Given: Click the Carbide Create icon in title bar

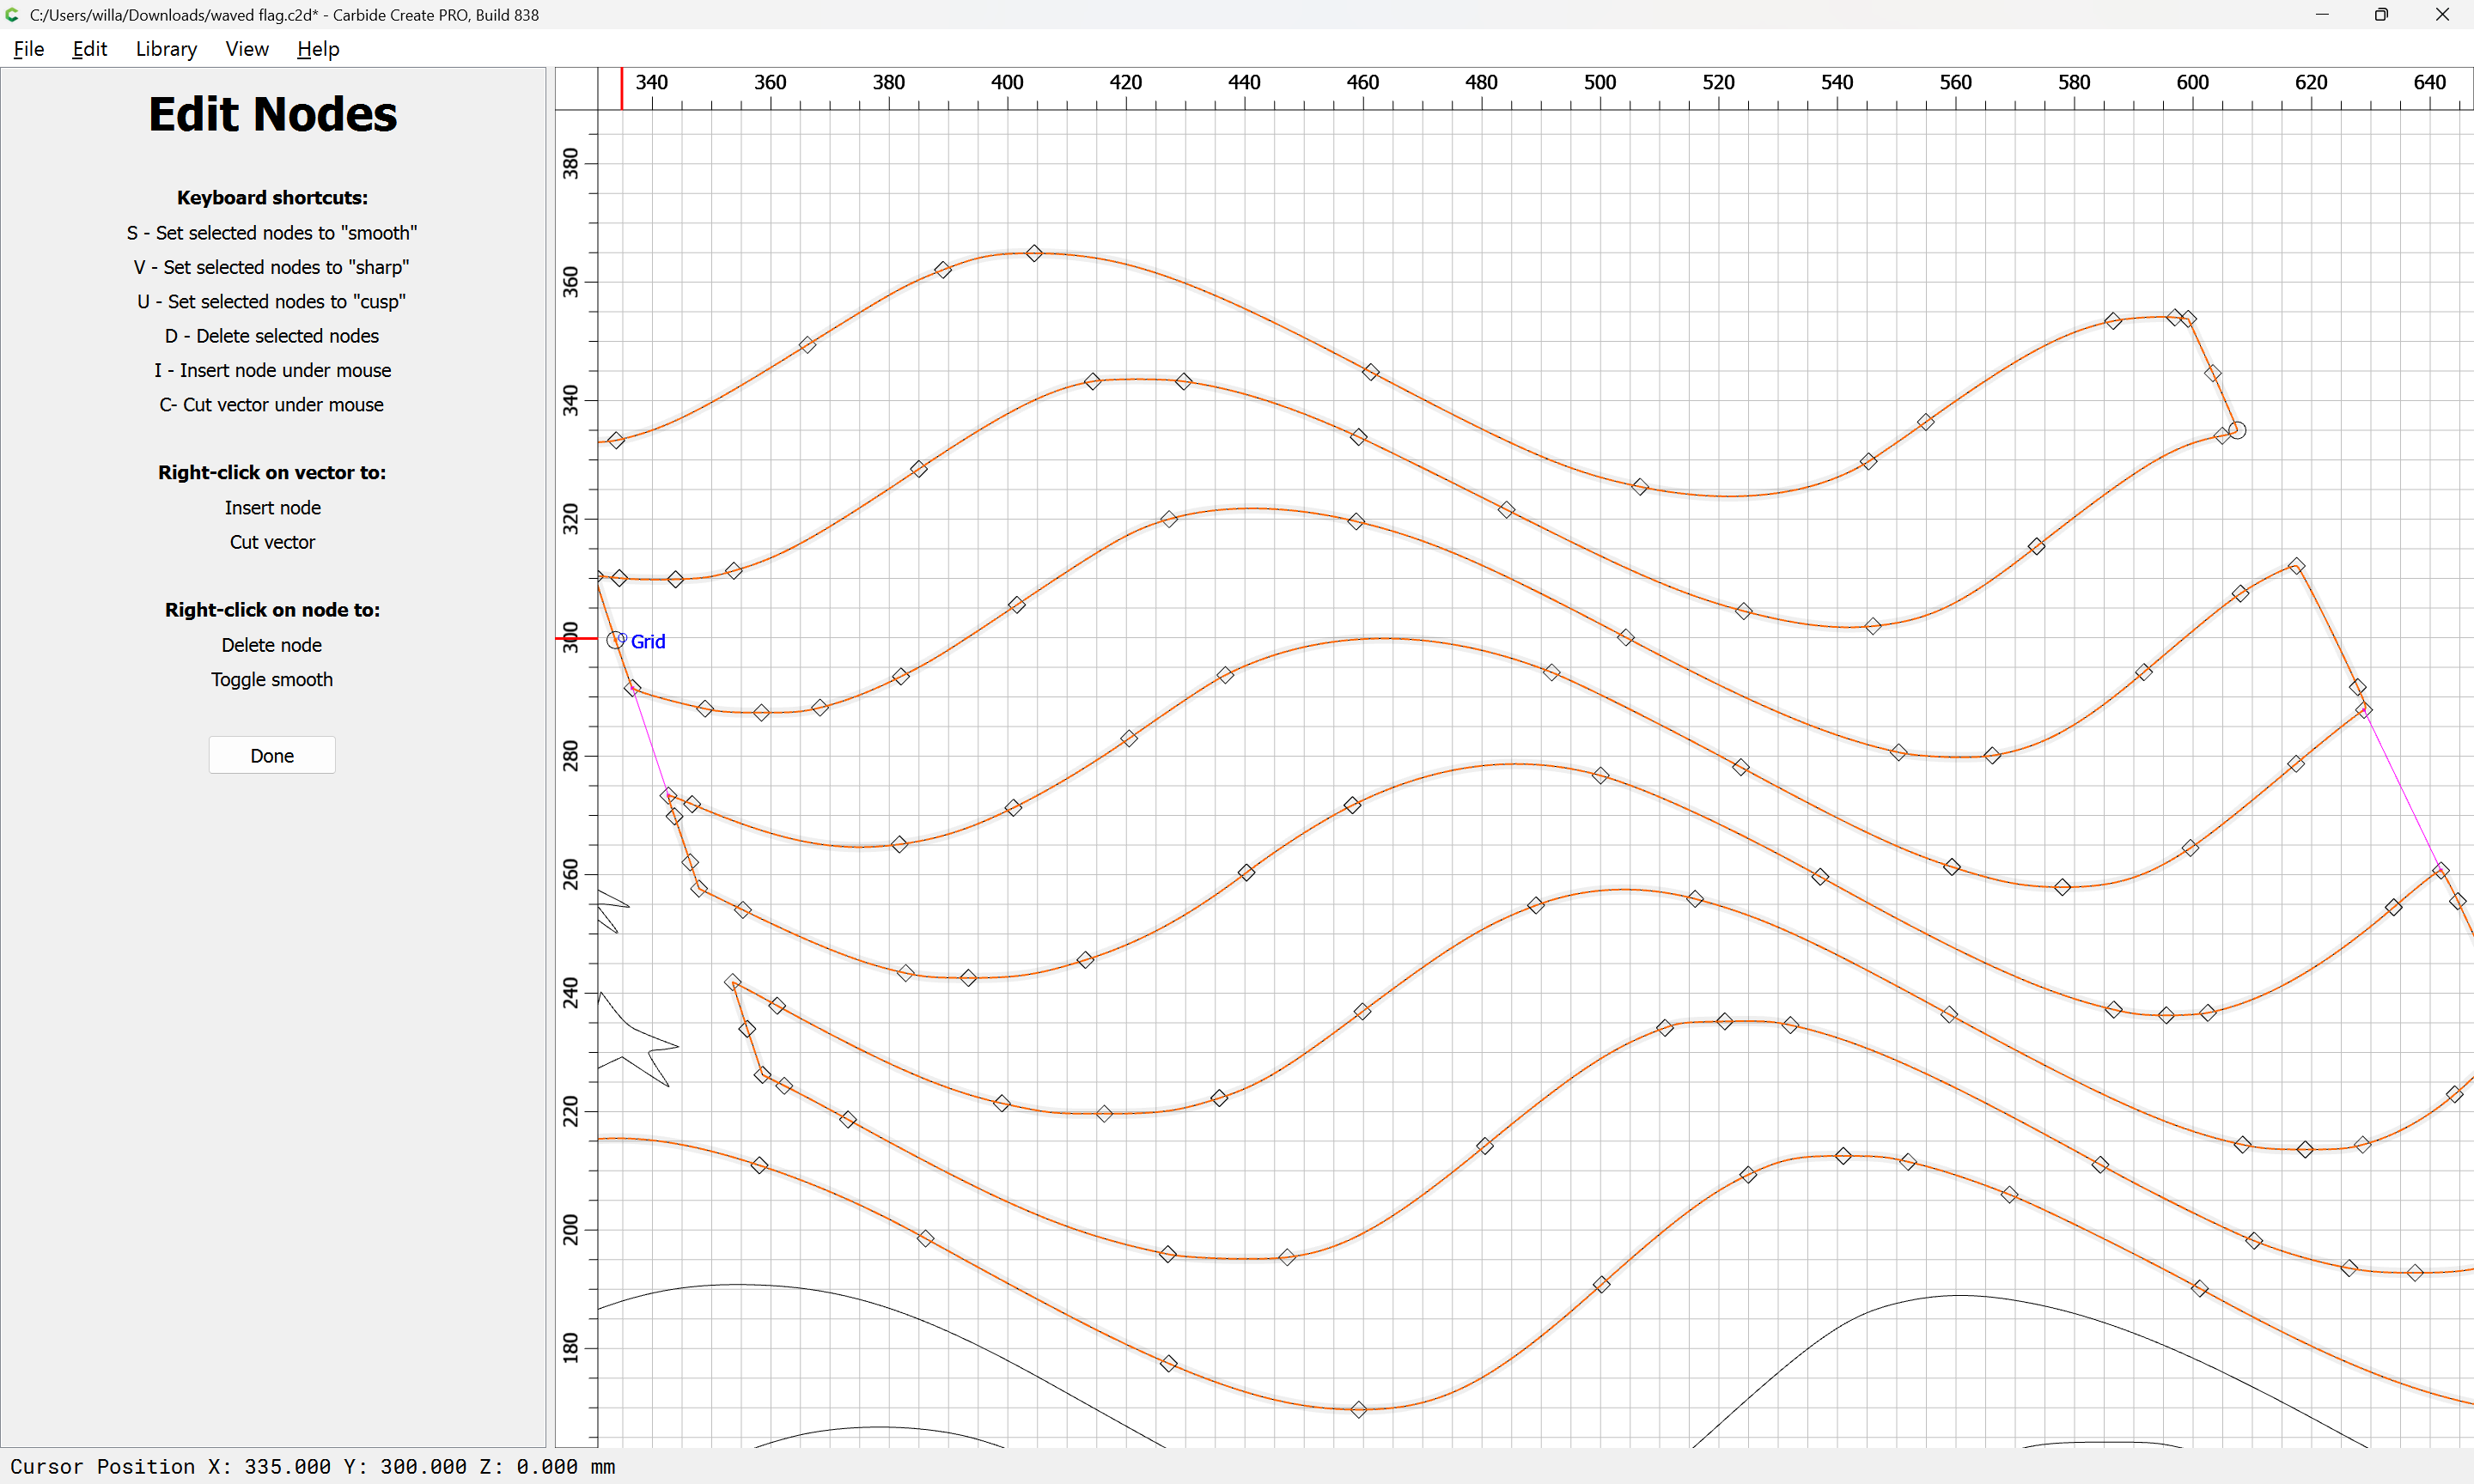Looking at the screenshot, I should pos(12,15).
